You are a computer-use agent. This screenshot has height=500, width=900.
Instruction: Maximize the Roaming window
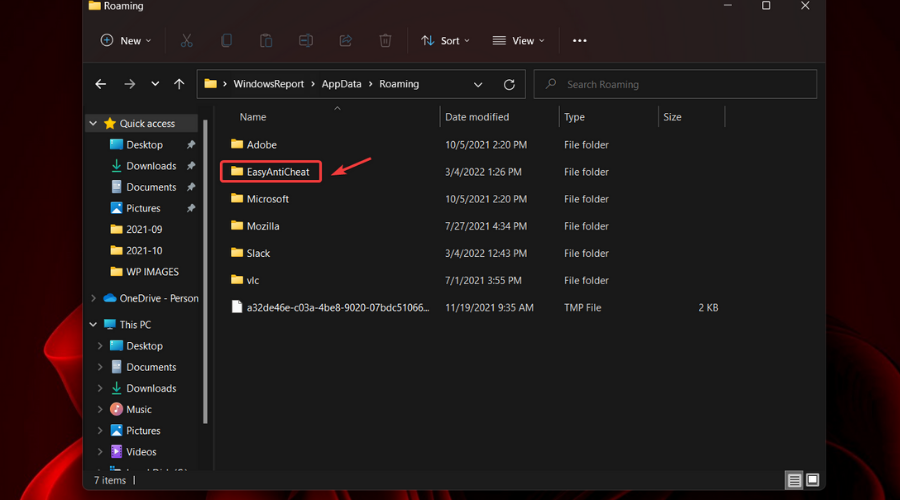(x=766, y=6)
